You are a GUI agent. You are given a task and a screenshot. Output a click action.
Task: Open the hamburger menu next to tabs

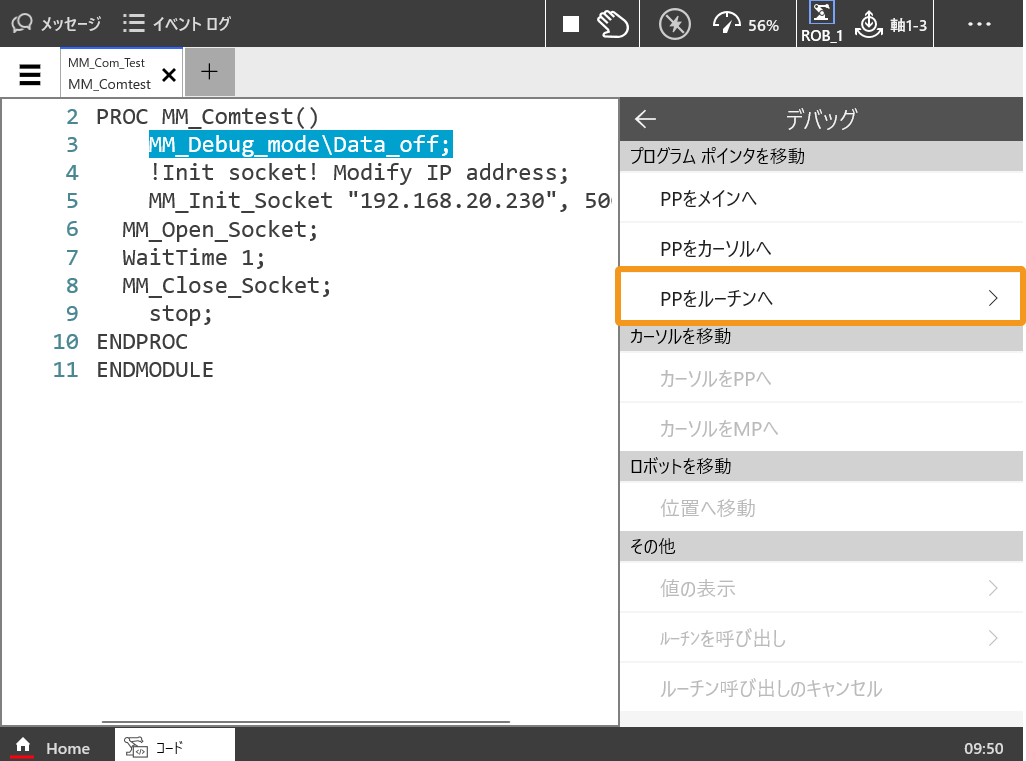tap(30, 75)
